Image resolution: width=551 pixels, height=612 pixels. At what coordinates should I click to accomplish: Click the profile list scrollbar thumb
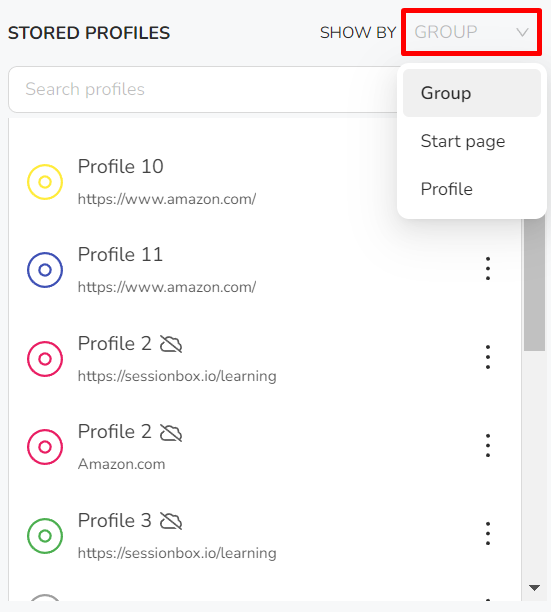point(534,283)
